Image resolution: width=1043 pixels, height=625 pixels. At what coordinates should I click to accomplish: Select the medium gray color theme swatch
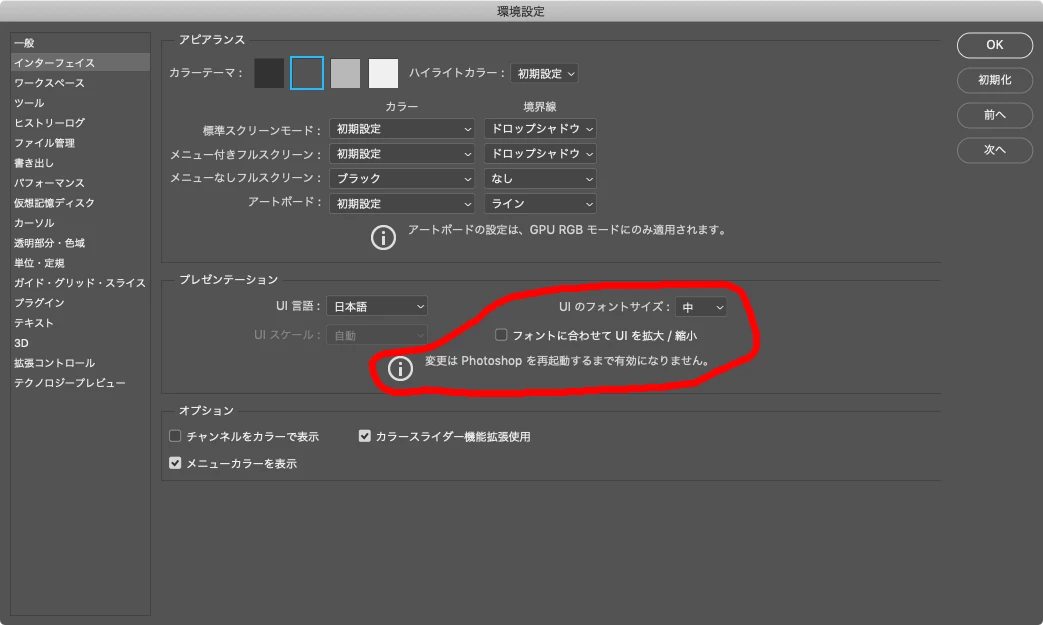pyautogui.click(x=345, y=73)
